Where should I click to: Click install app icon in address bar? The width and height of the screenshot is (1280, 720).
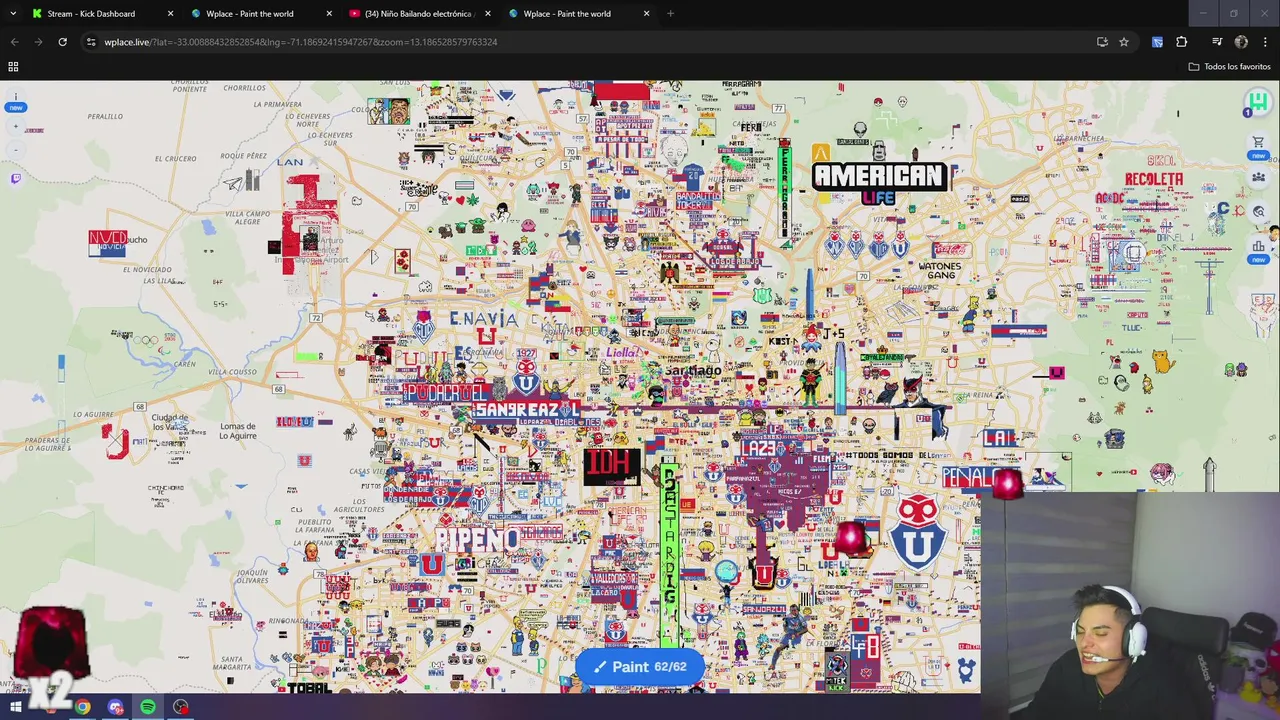1102,42
